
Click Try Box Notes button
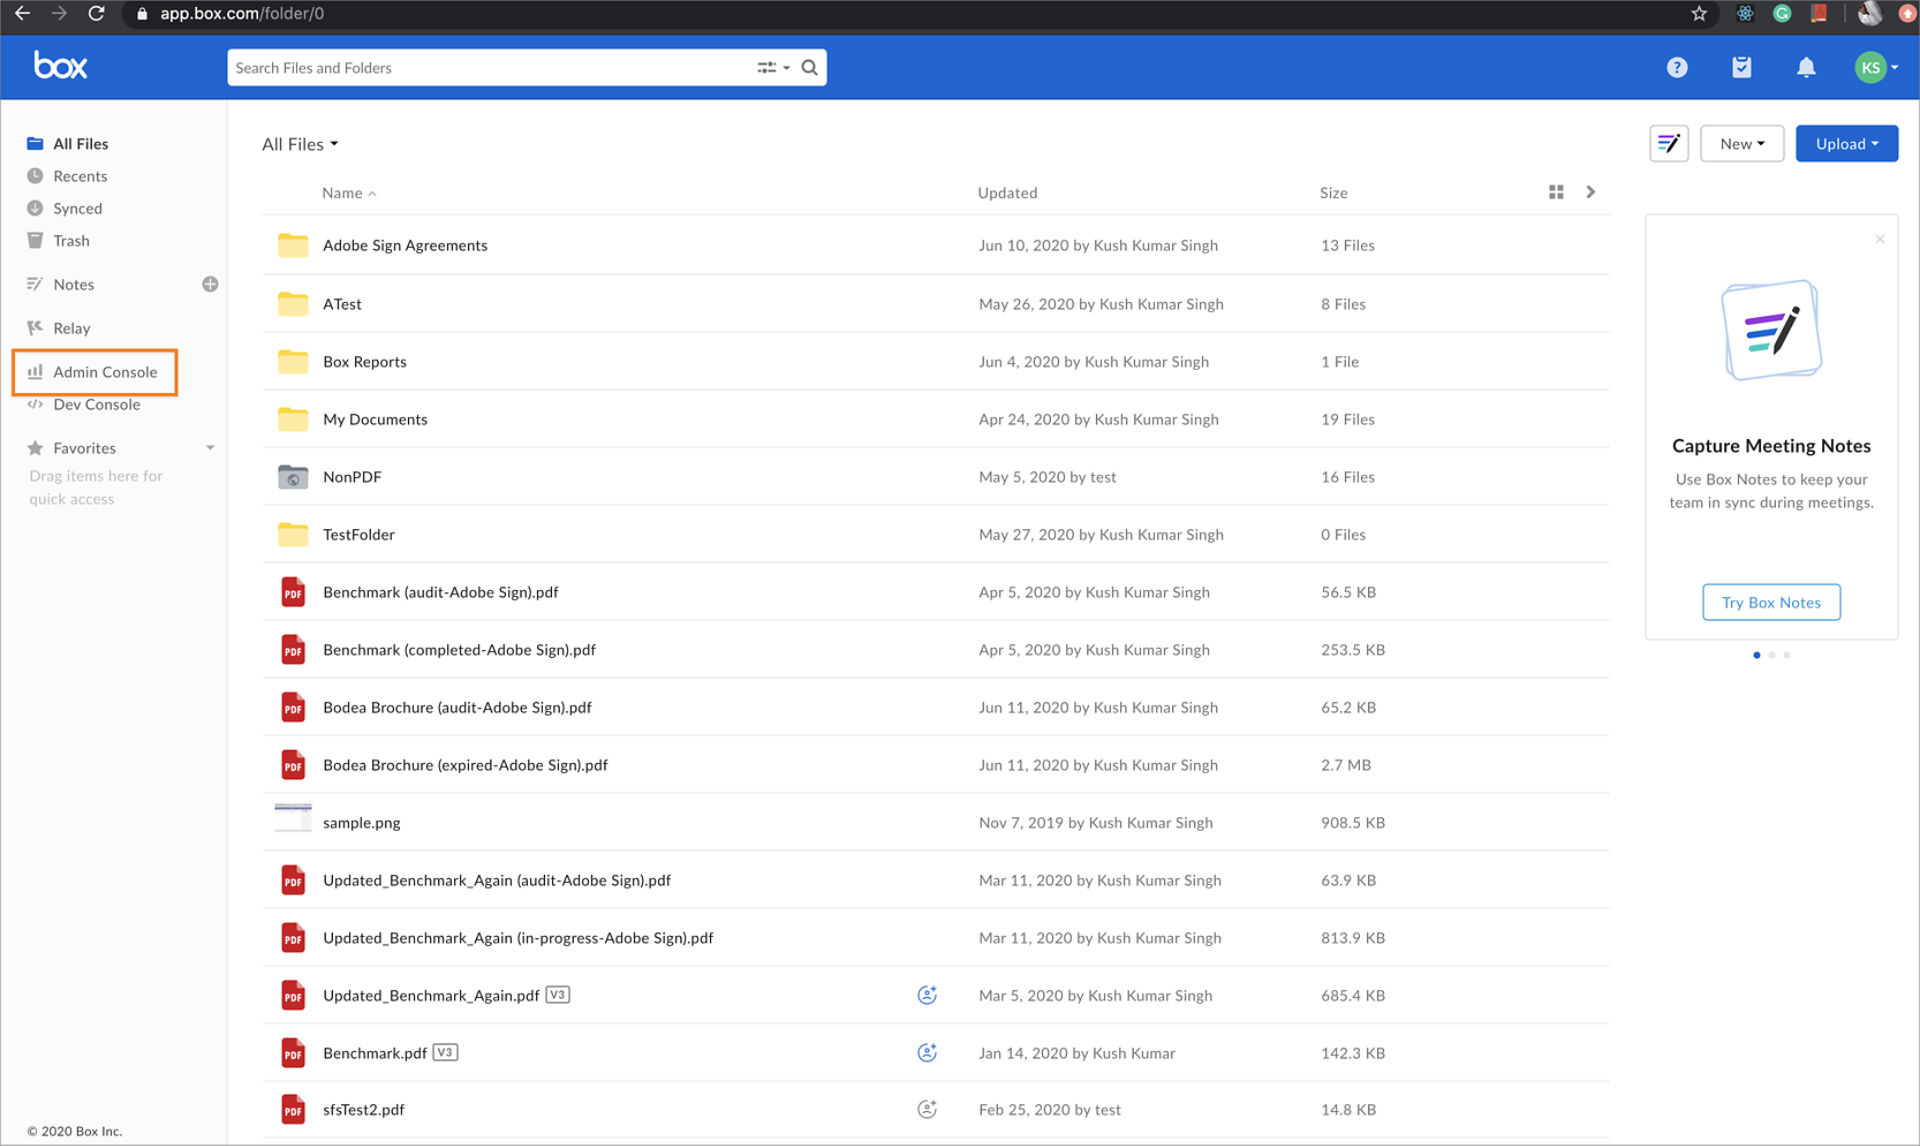click(x=1771, y=602)
